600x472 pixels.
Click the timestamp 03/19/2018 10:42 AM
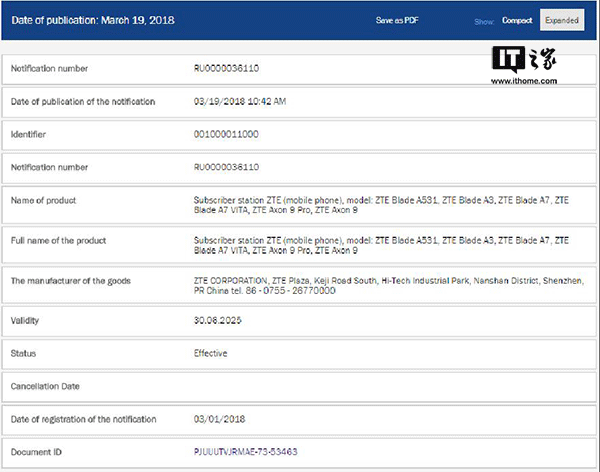pyautogui.click(x=239, y=100)
